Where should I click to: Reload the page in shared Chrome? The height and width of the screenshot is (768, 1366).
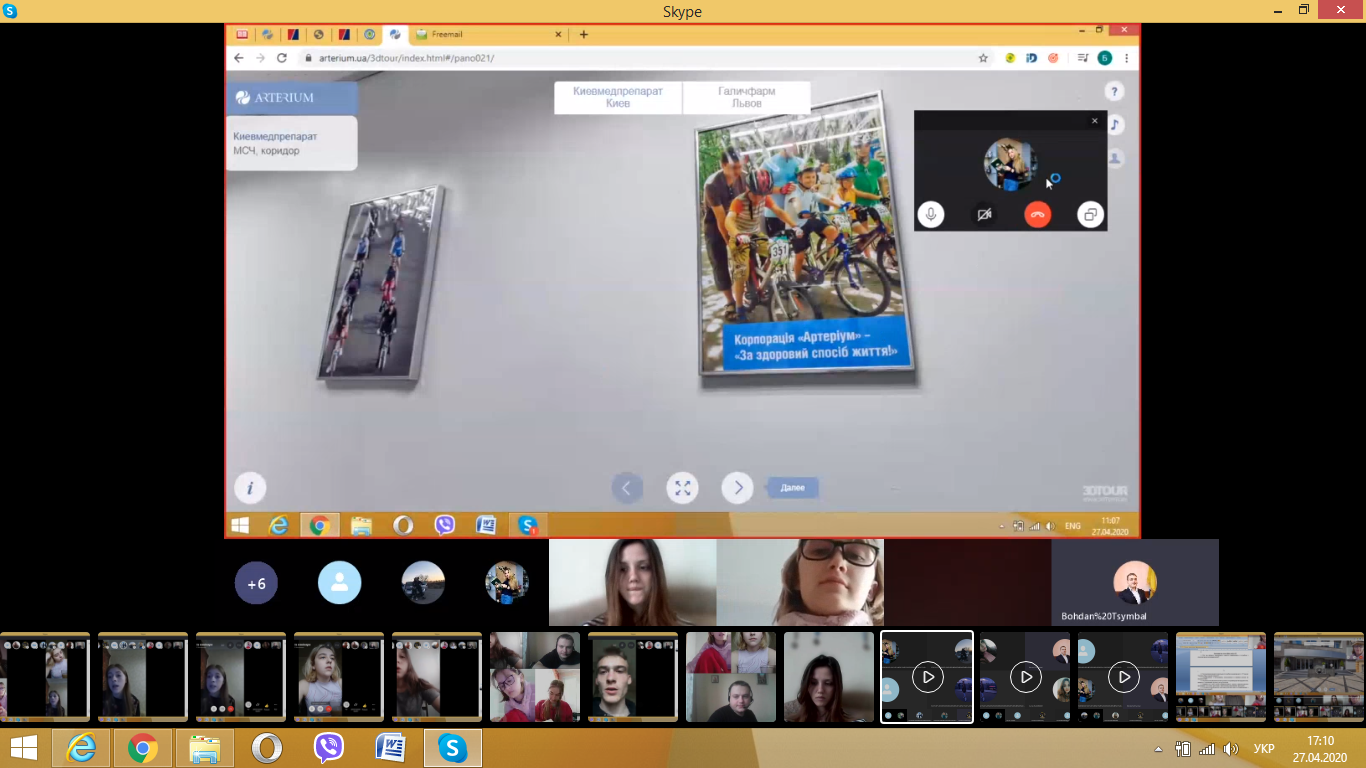pos(283,58)
